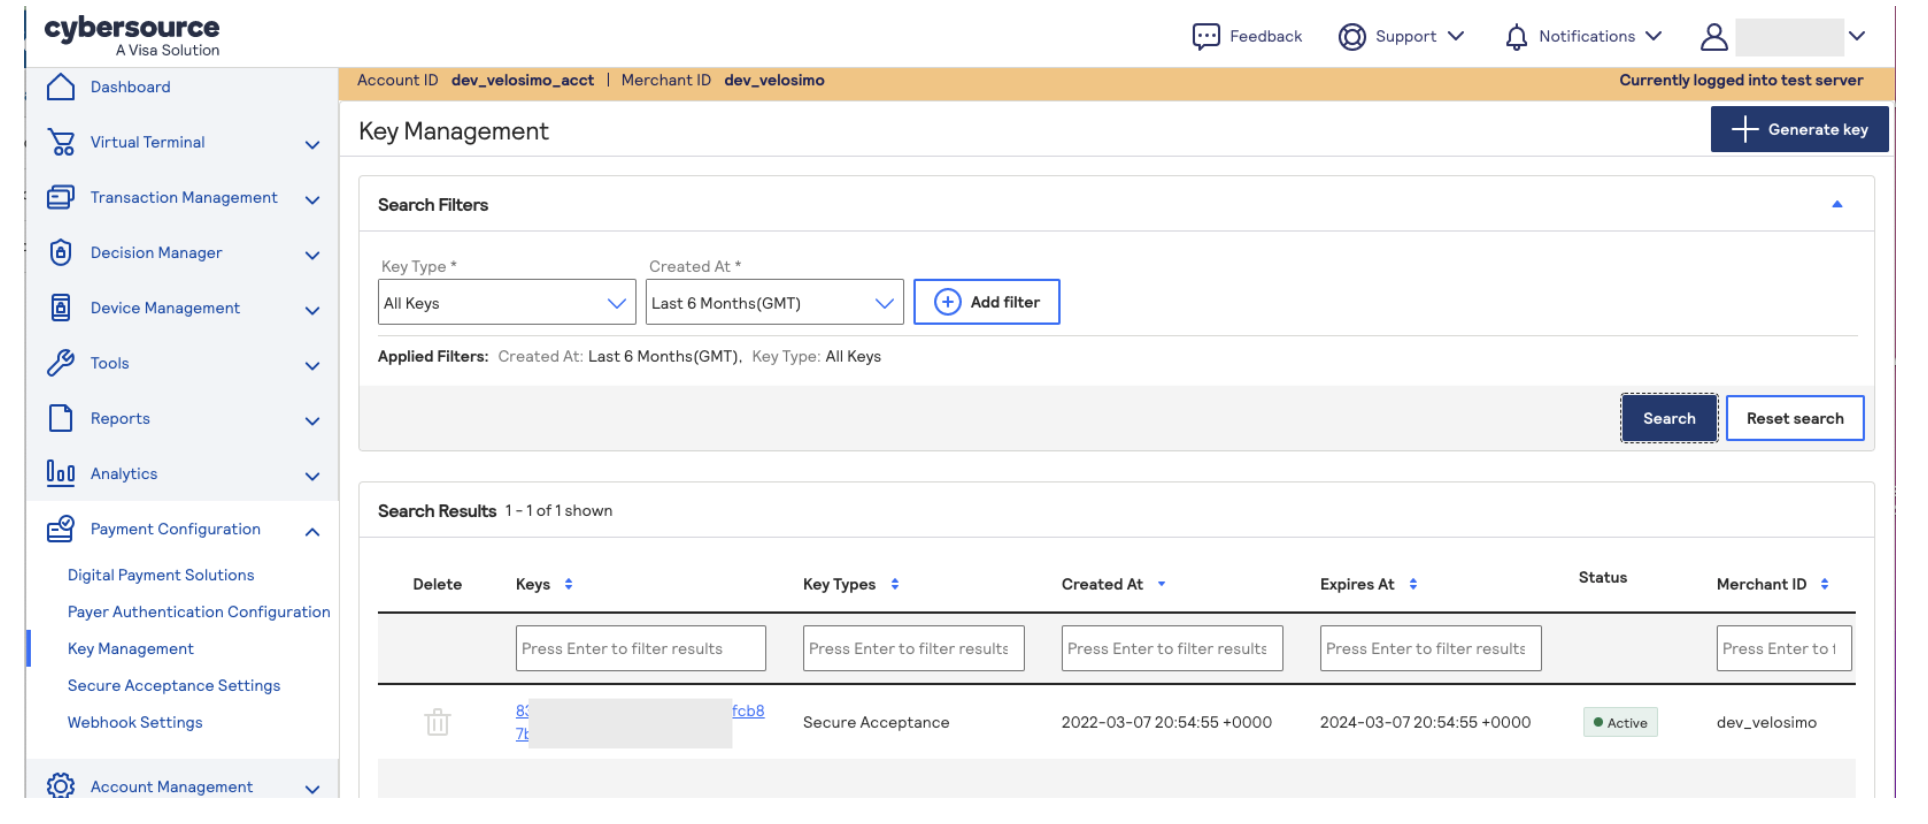Click the Feedback link
Viewport: 1928px width, 824px height.
tap(1266, 36)
